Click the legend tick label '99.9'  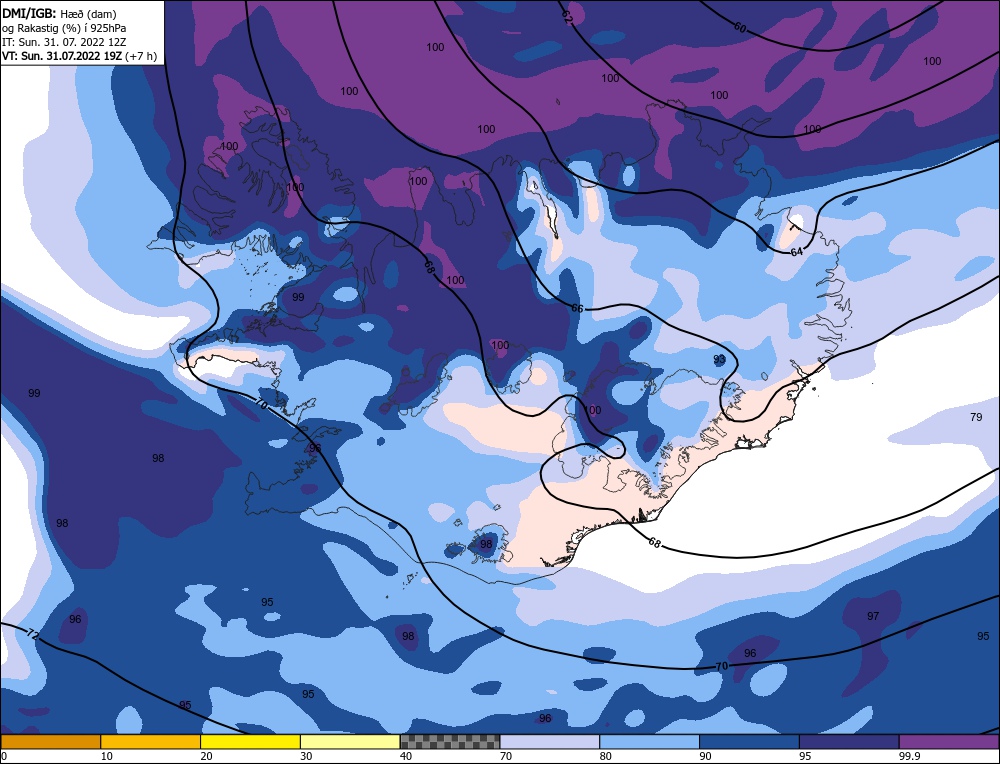pos(908,756)
